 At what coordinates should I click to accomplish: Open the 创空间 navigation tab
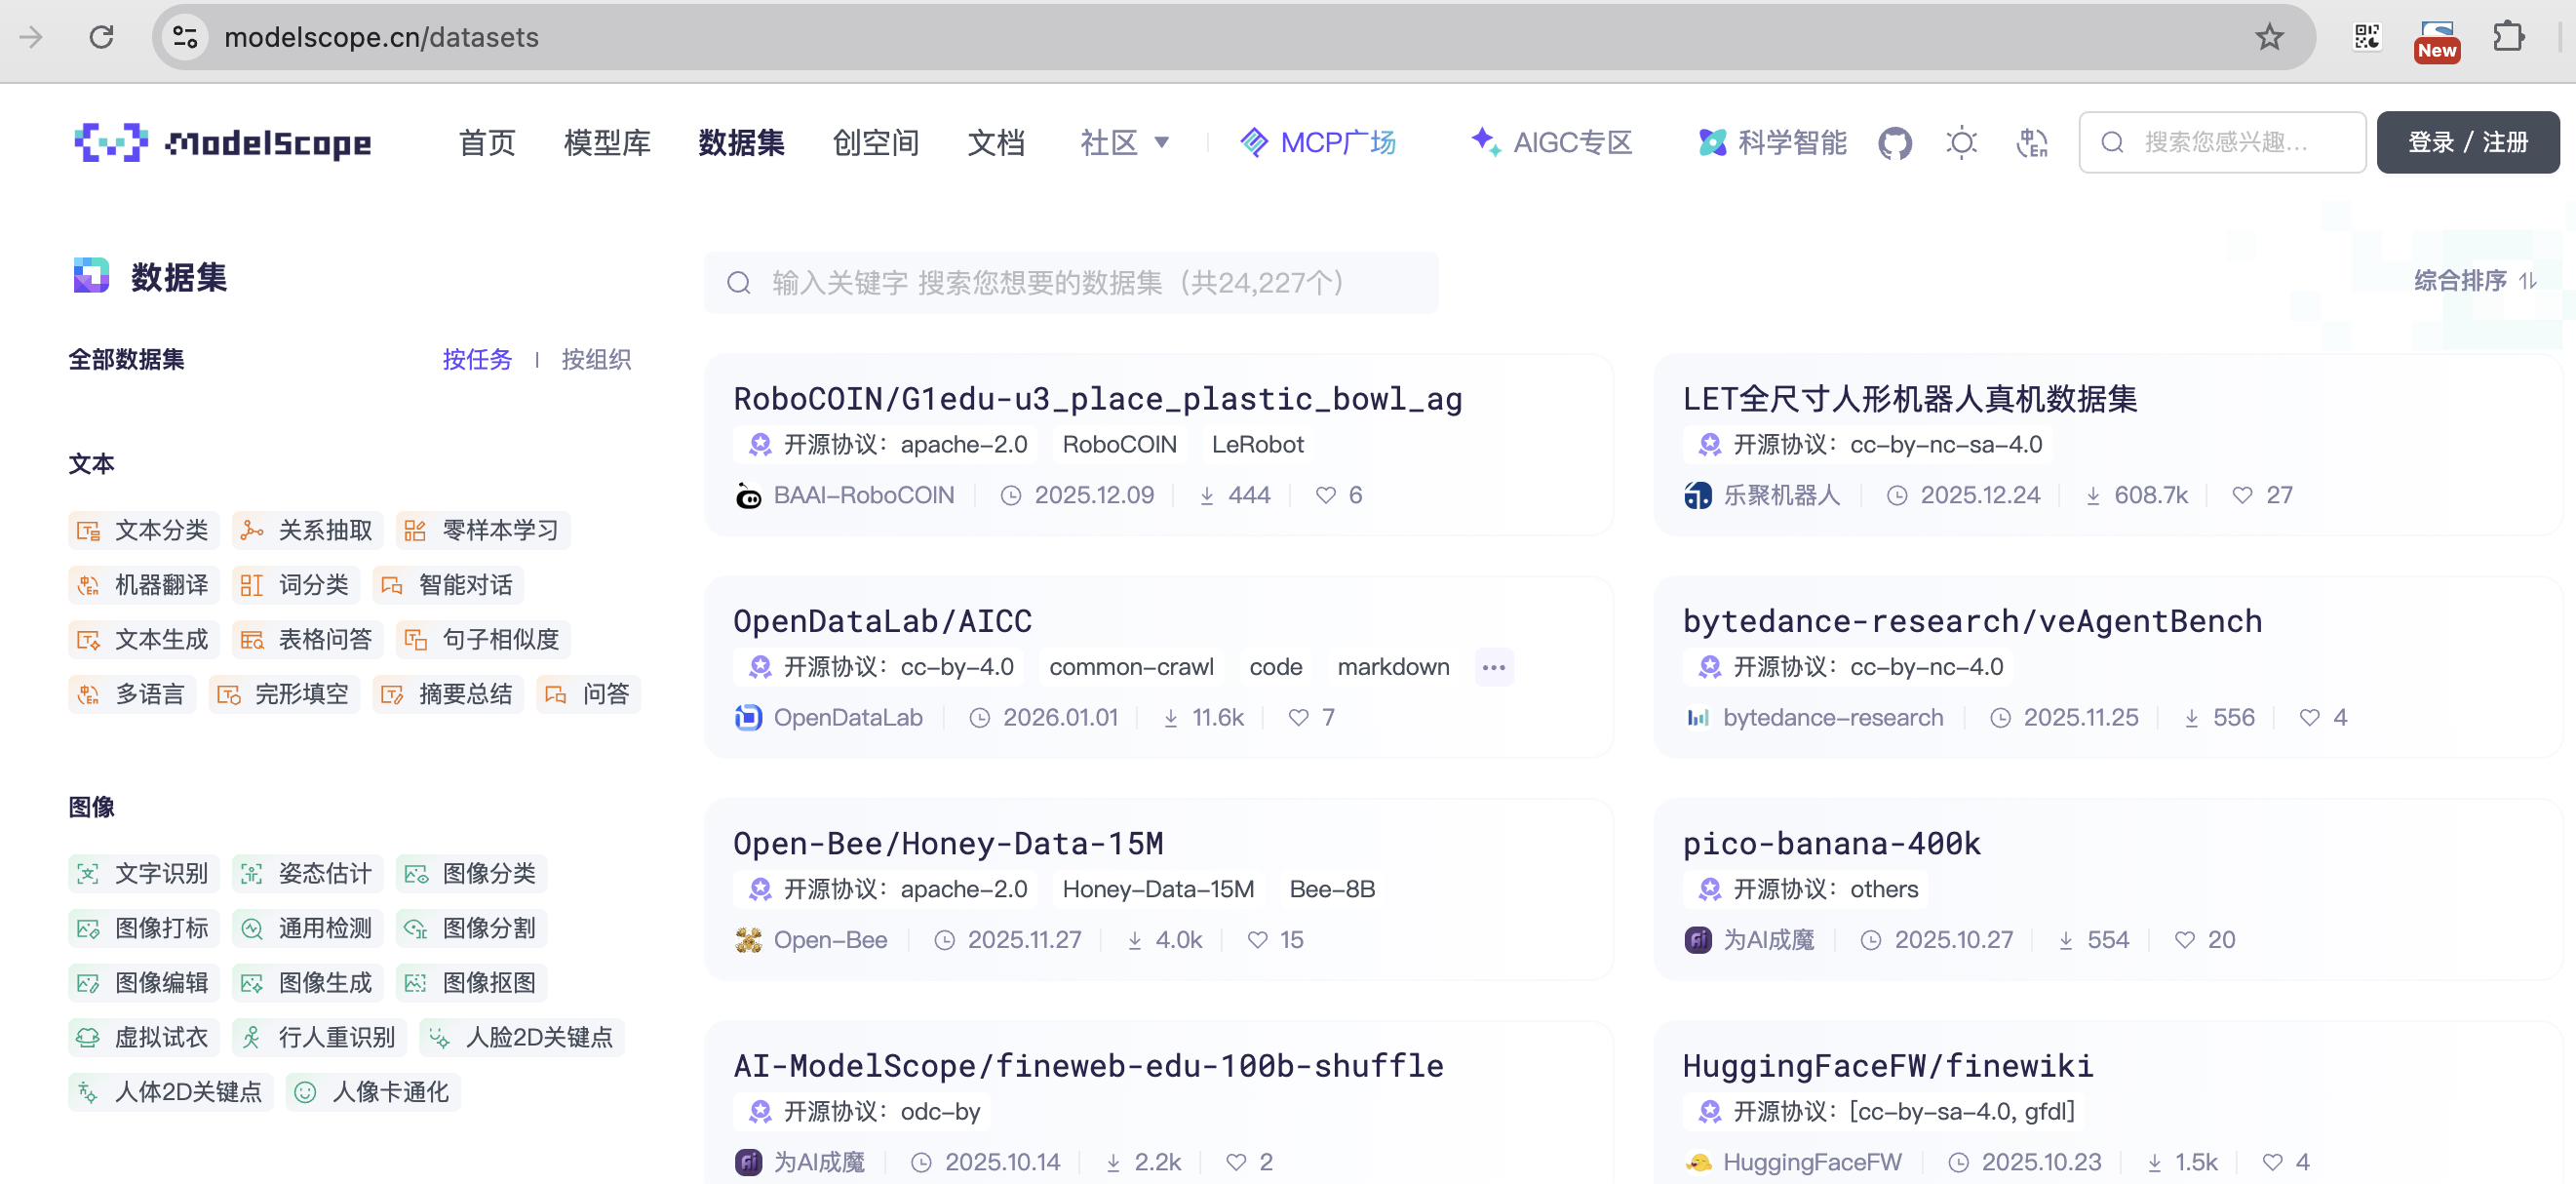[x=876, y=143]
